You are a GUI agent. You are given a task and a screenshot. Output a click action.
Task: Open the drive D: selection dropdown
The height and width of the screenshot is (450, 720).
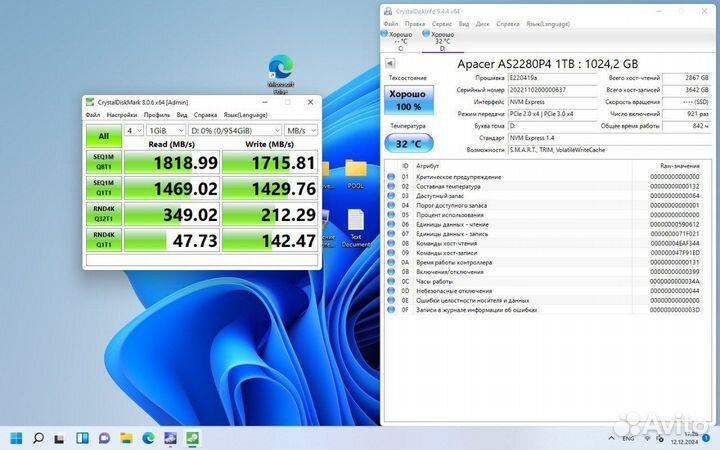235,131
